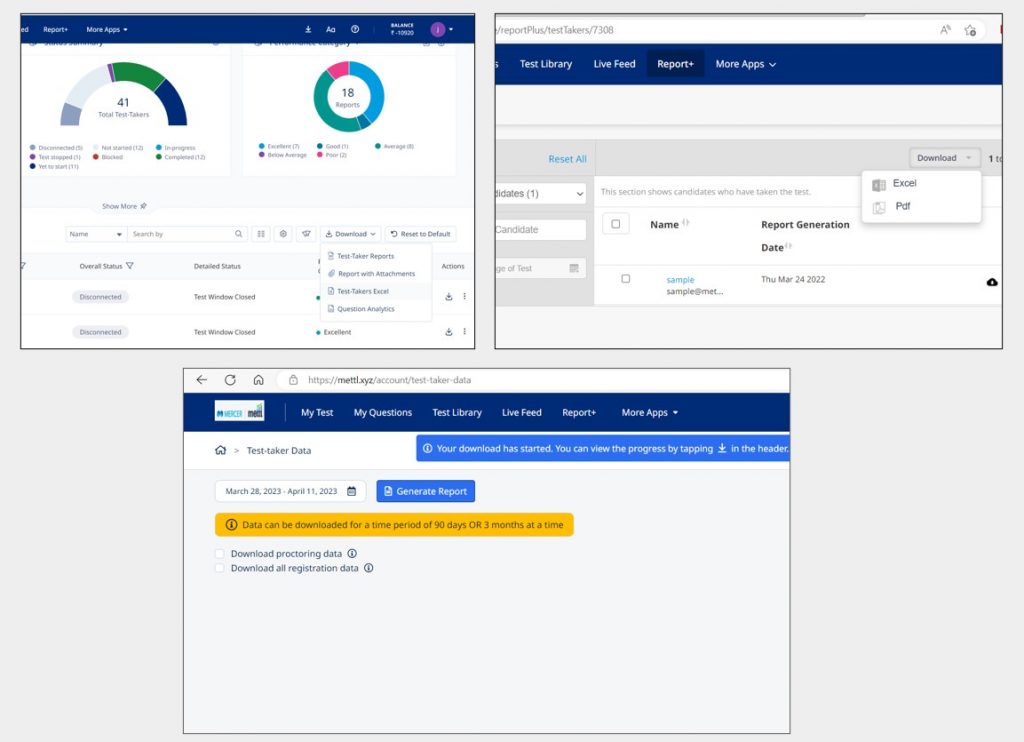Image resolution: width=1024 pixels, height=742 pixels.
Task: Expand the More Apps dropdown
Action: (x=649, y=412)
